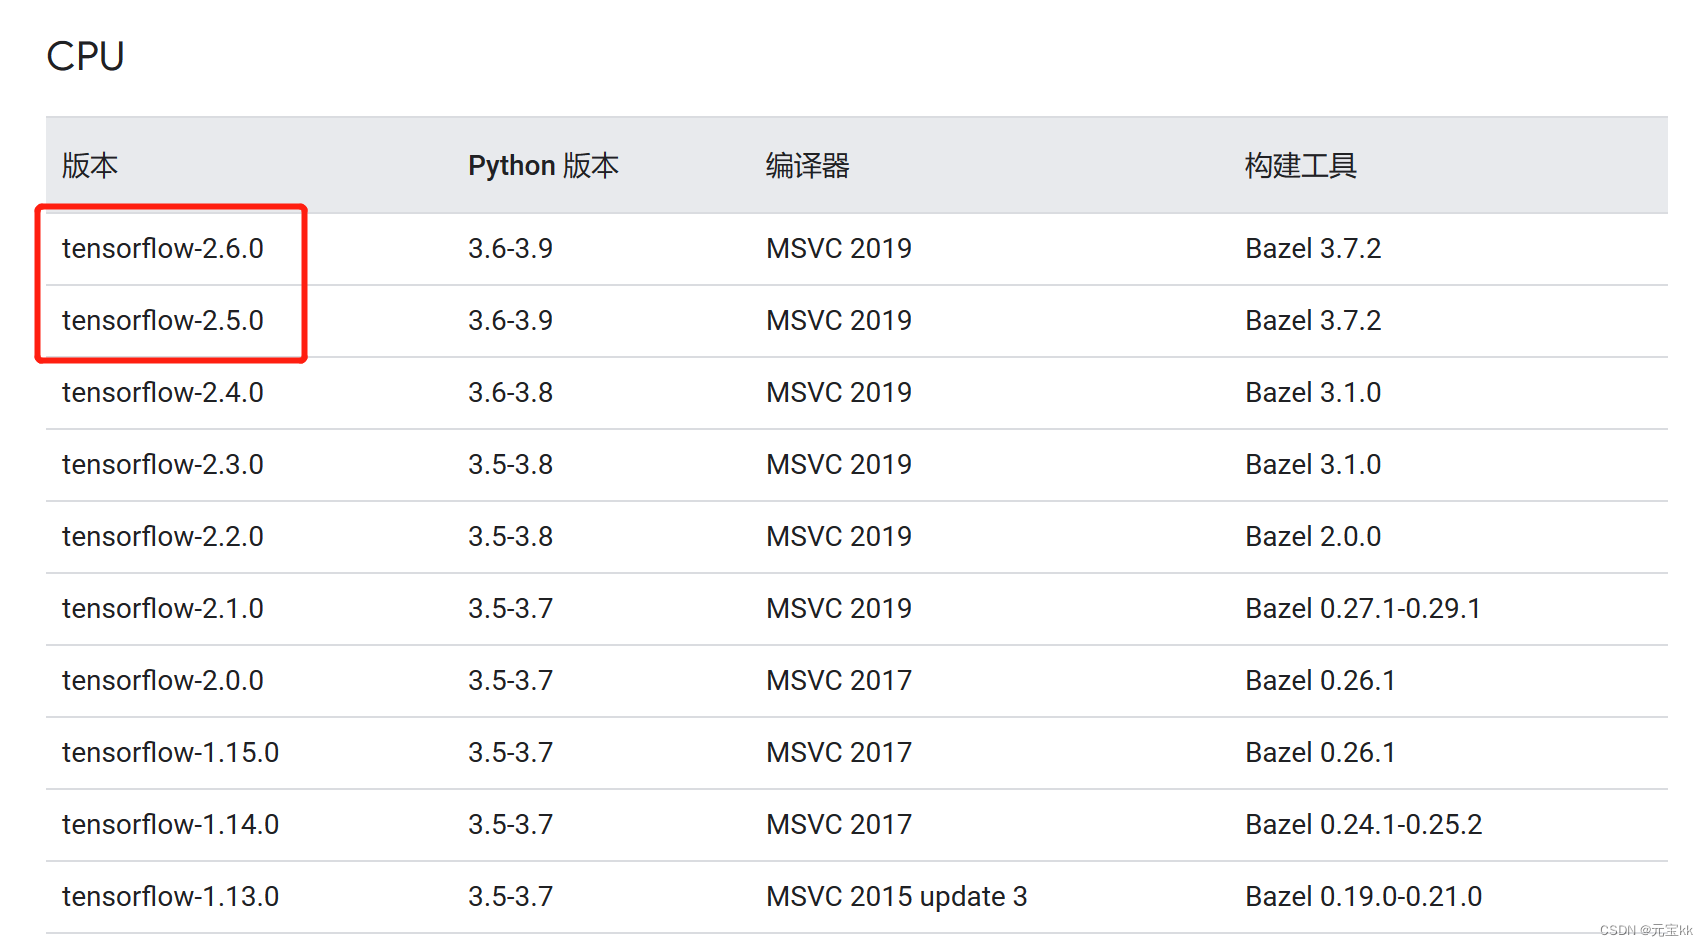This screenshot has width=1708, height=946.
Task: Select the tensorflow-2.6.0 version label
Action: (163, 248)
